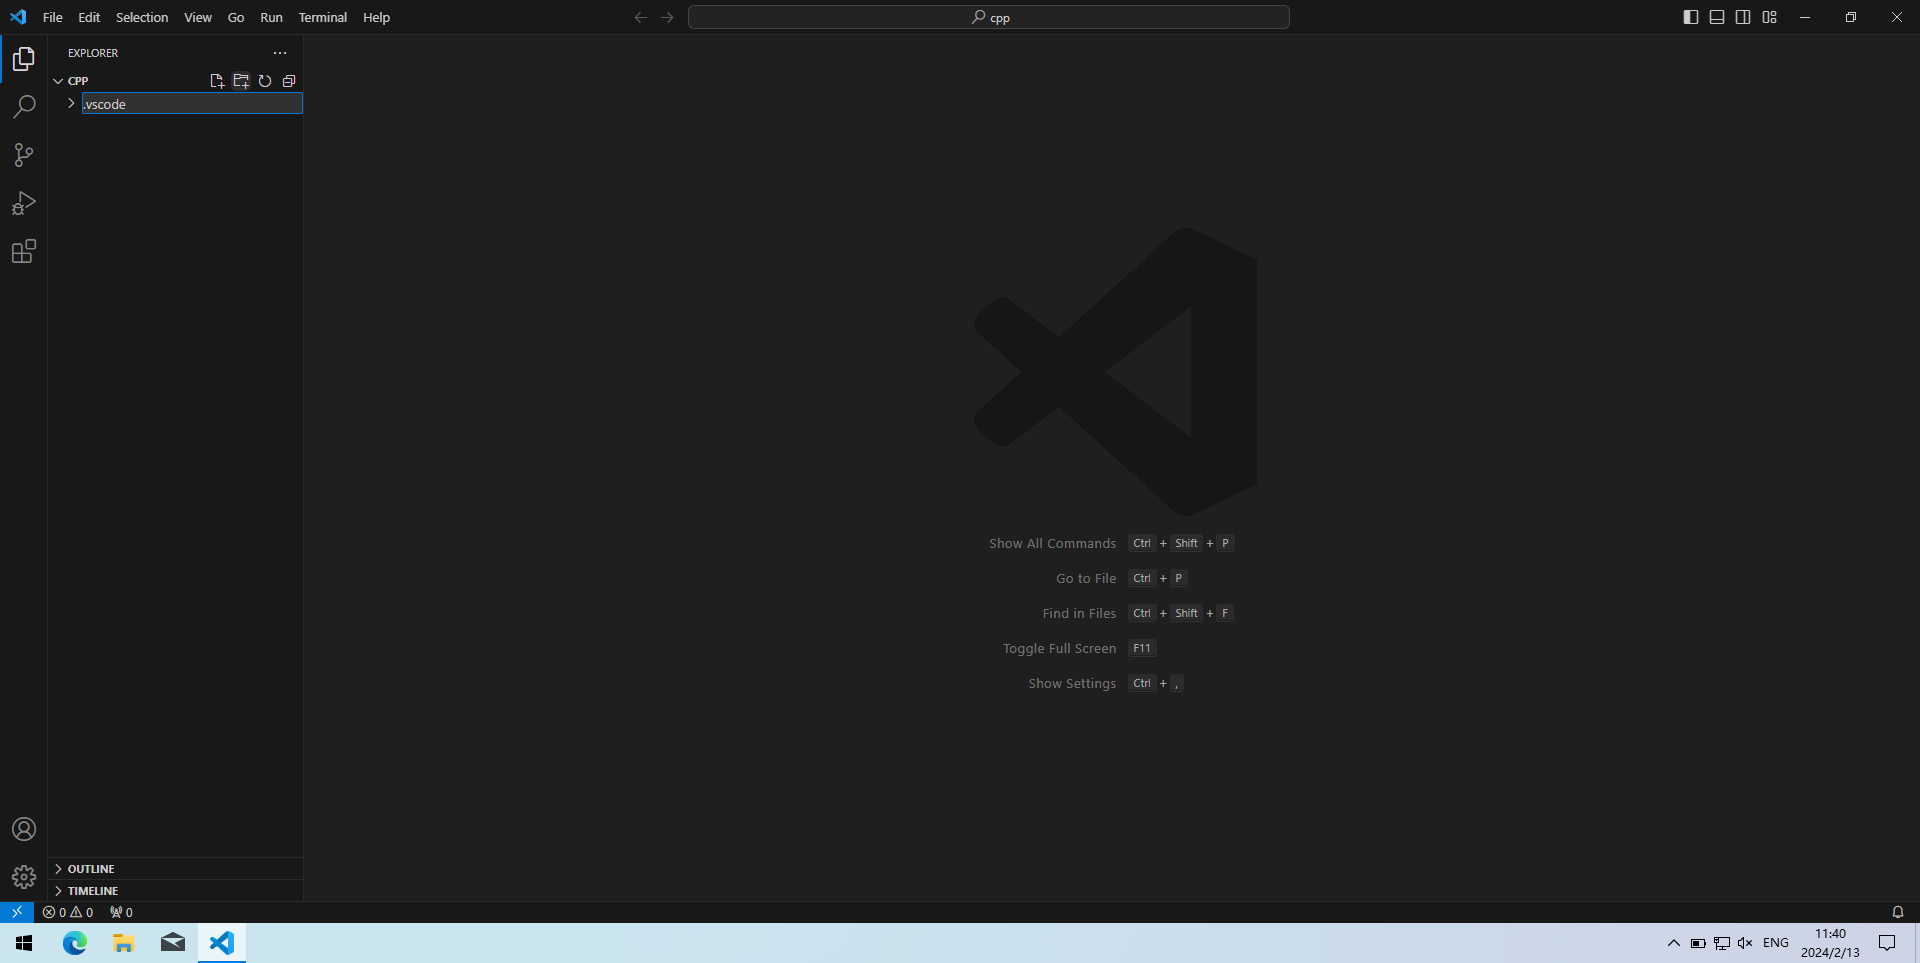The height and width of the screenshot is (963, 1920).
Task: Open VS Code logo application menu
Action: pos(18,17)
